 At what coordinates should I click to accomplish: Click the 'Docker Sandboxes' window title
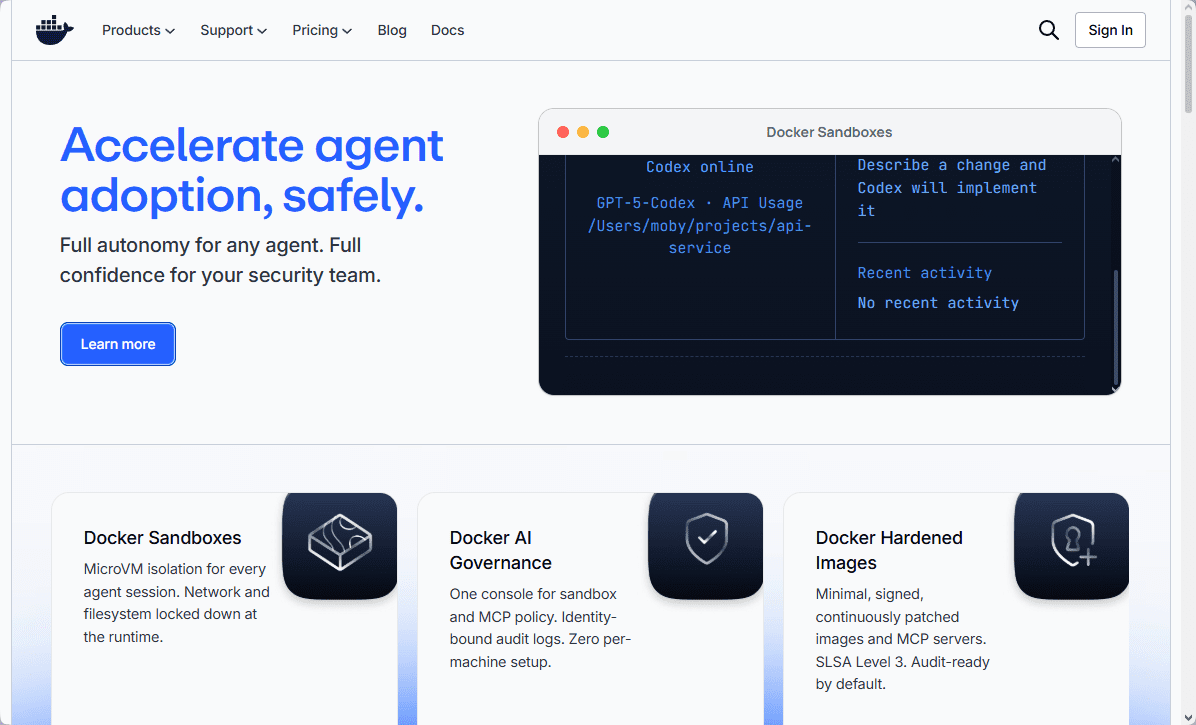(829, 132)
